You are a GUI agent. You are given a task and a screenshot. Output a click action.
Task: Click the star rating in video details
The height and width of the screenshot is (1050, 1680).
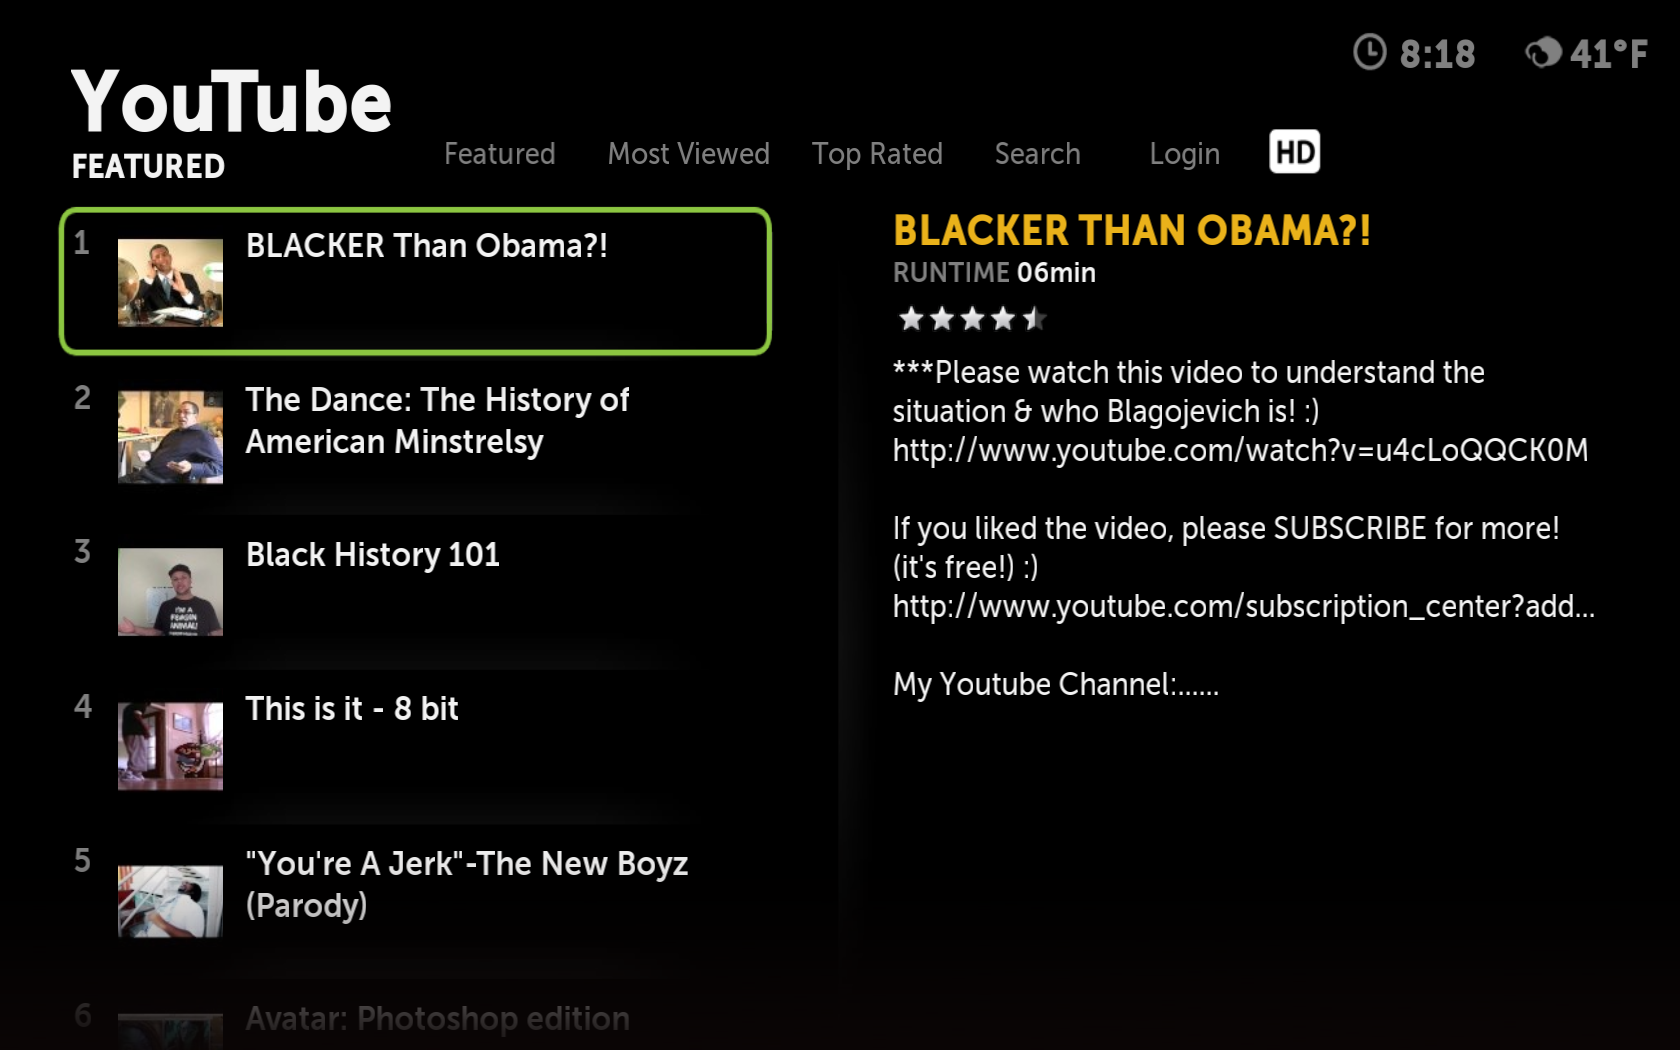click(972, 319)
